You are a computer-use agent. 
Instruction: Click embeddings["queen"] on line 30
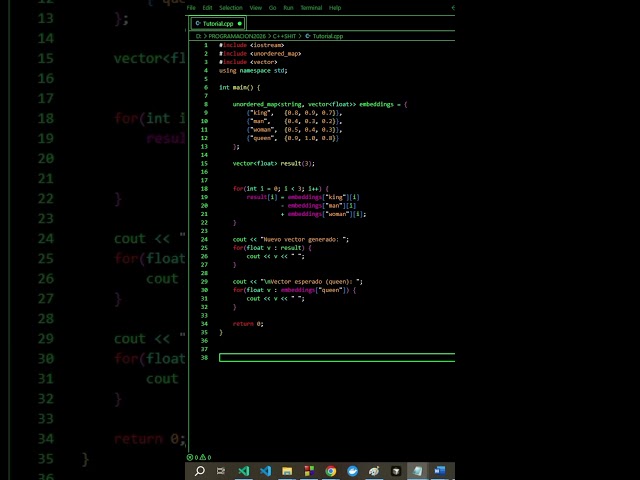coord(315,290)
